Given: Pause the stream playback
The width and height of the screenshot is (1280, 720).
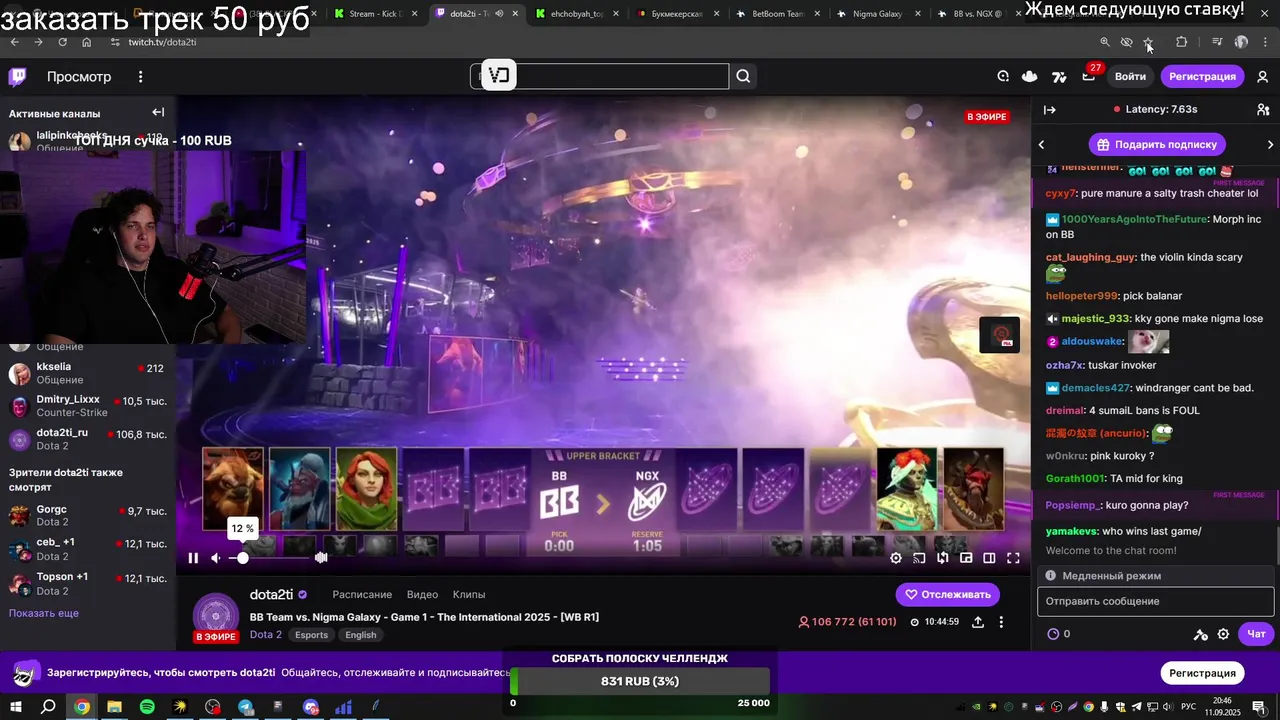Looking at the screenshot, I should 193,558.
